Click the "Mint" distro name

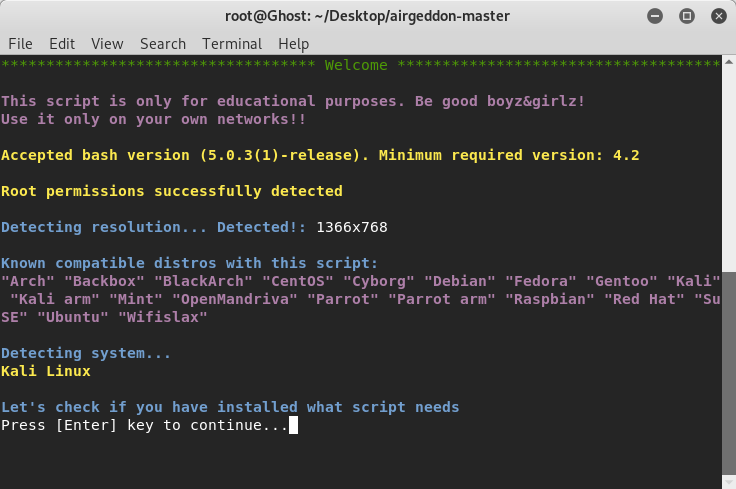136,299
